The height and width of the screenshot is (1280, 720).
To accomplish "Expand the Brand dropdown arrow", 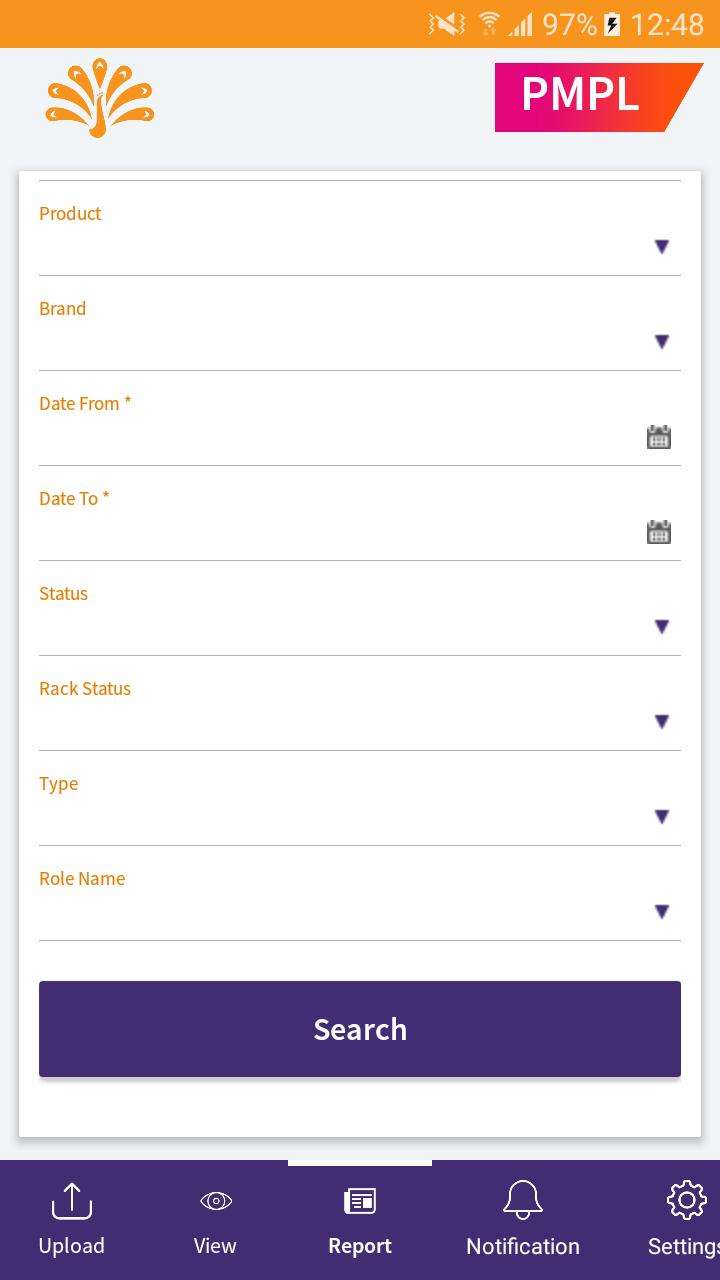I will click(x=661, y=342).
